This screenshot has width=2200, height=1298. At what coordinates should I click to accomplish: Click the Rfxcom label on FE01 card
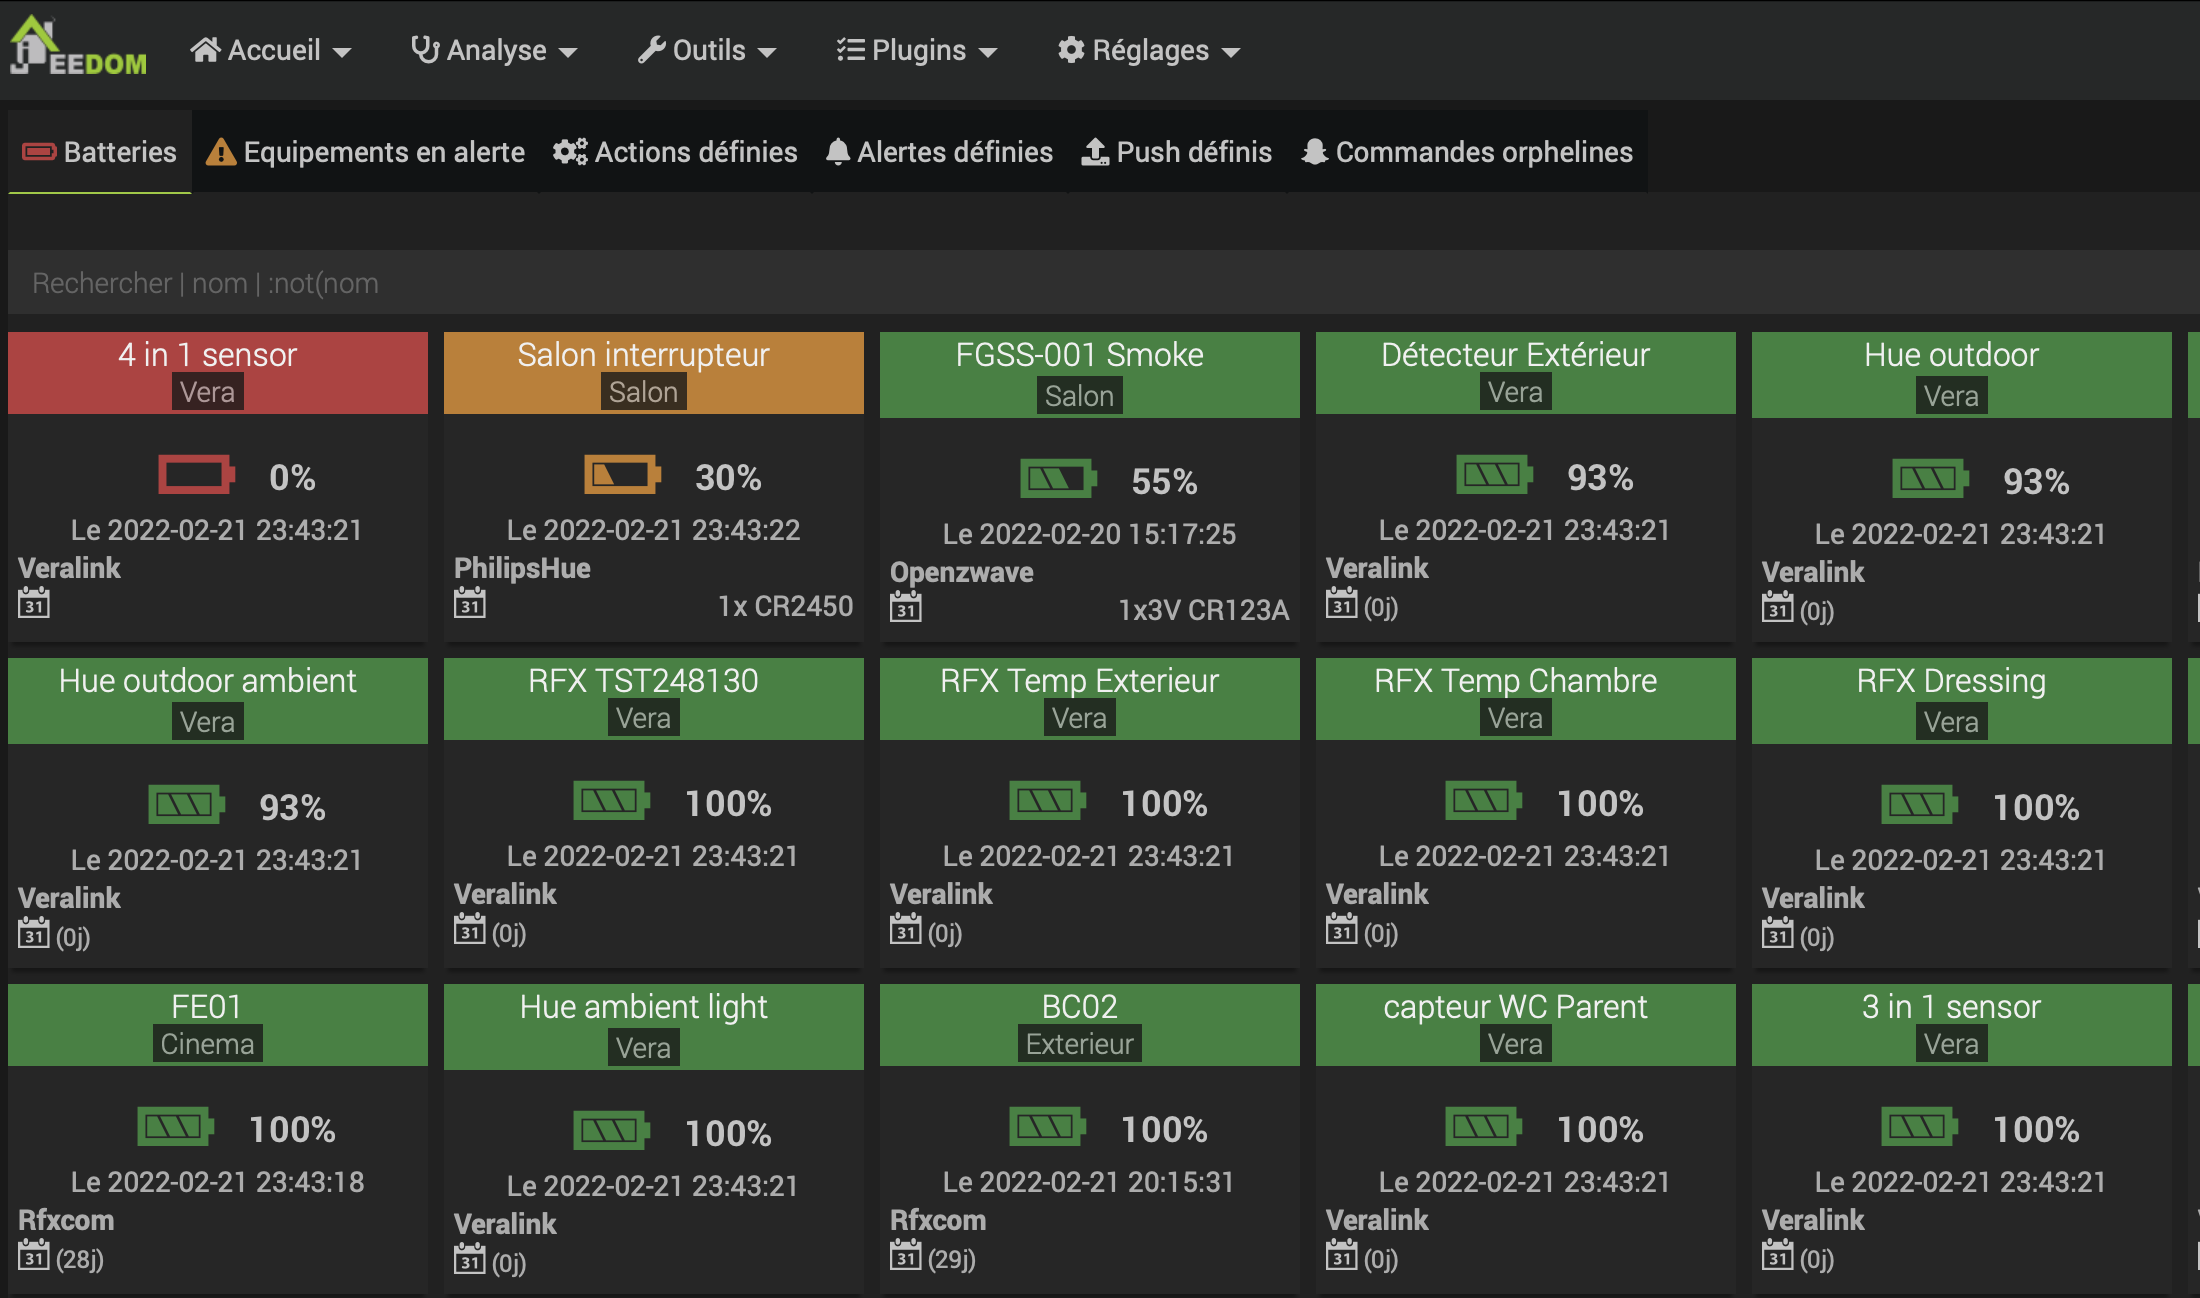click(x=66, y=1220)
